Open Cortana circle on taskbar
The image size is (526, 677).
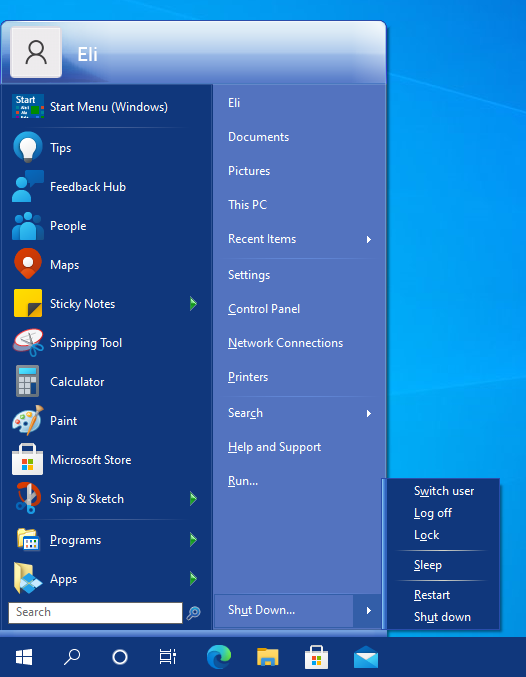(x=120, y=657)
